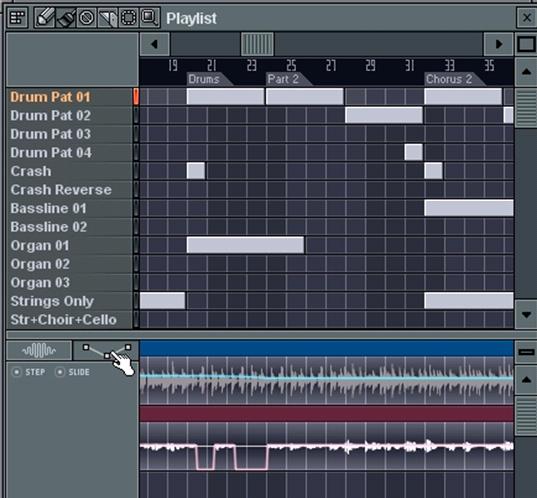
Task: Select the Bassline 02 track name
Action: tap(49, 227)
